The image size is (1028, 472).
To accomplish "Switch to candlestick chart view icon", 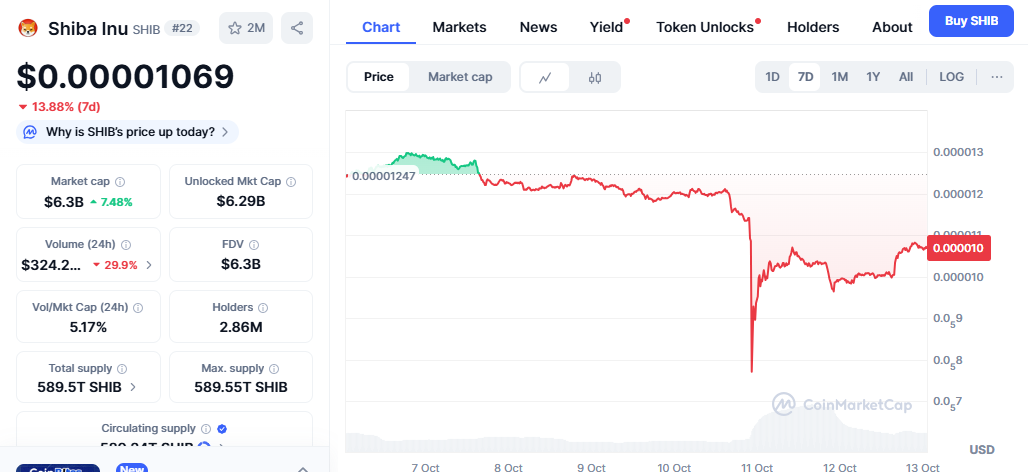I will tap(595, 77).
